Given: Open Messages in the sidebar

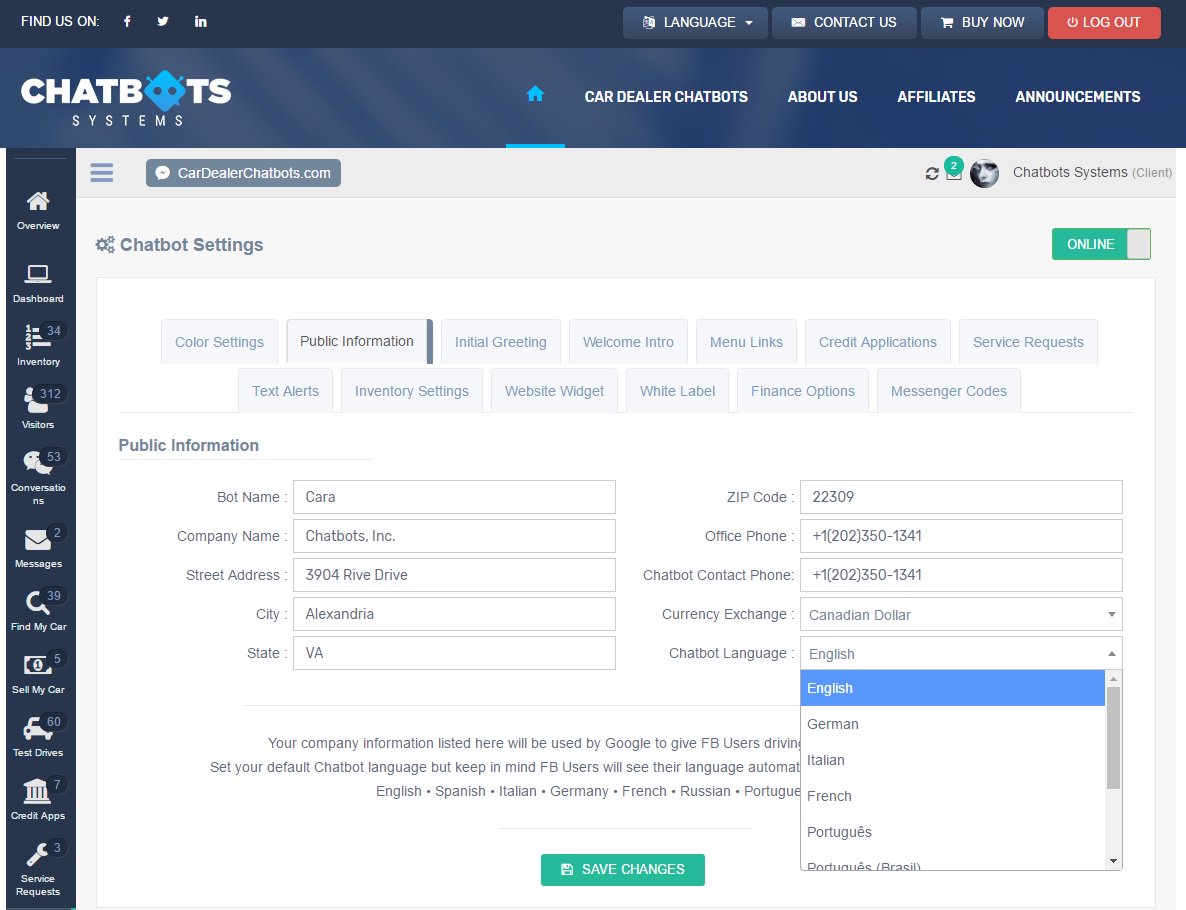Looking at the screenshot, I should click(x=38, y=548).
